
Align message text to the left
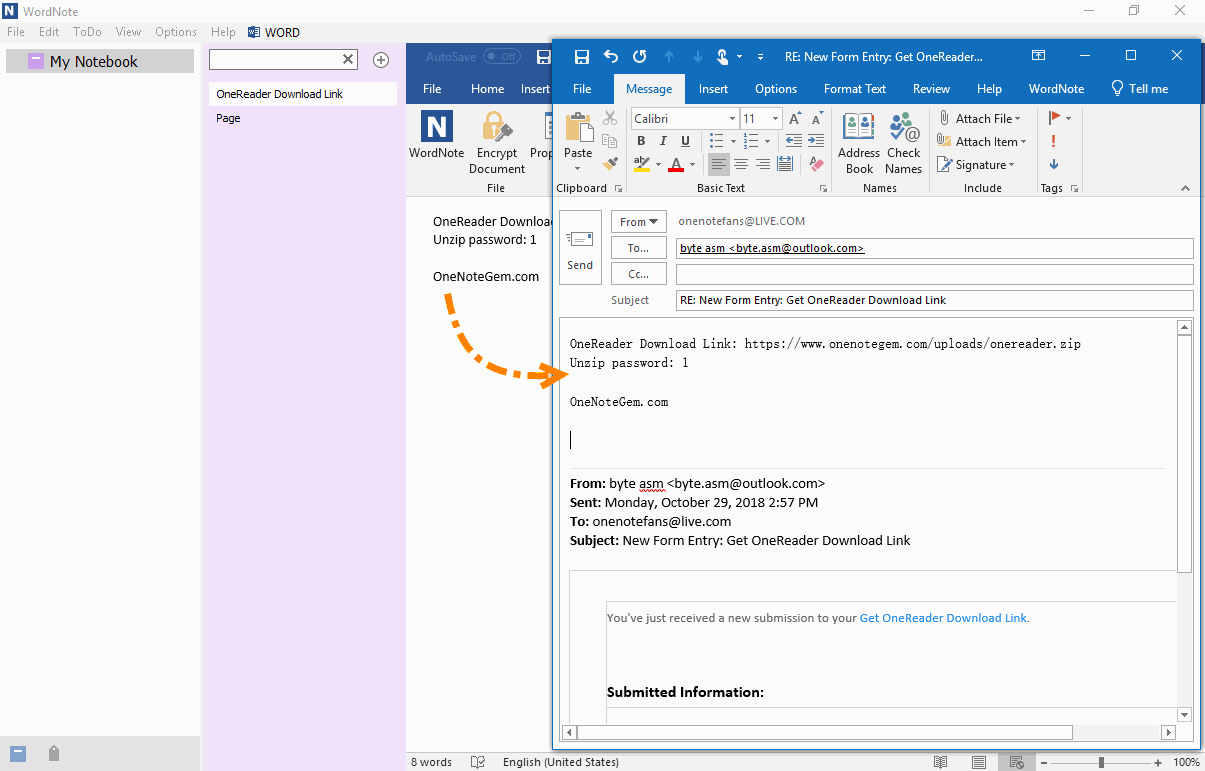[x=718, y=164]
